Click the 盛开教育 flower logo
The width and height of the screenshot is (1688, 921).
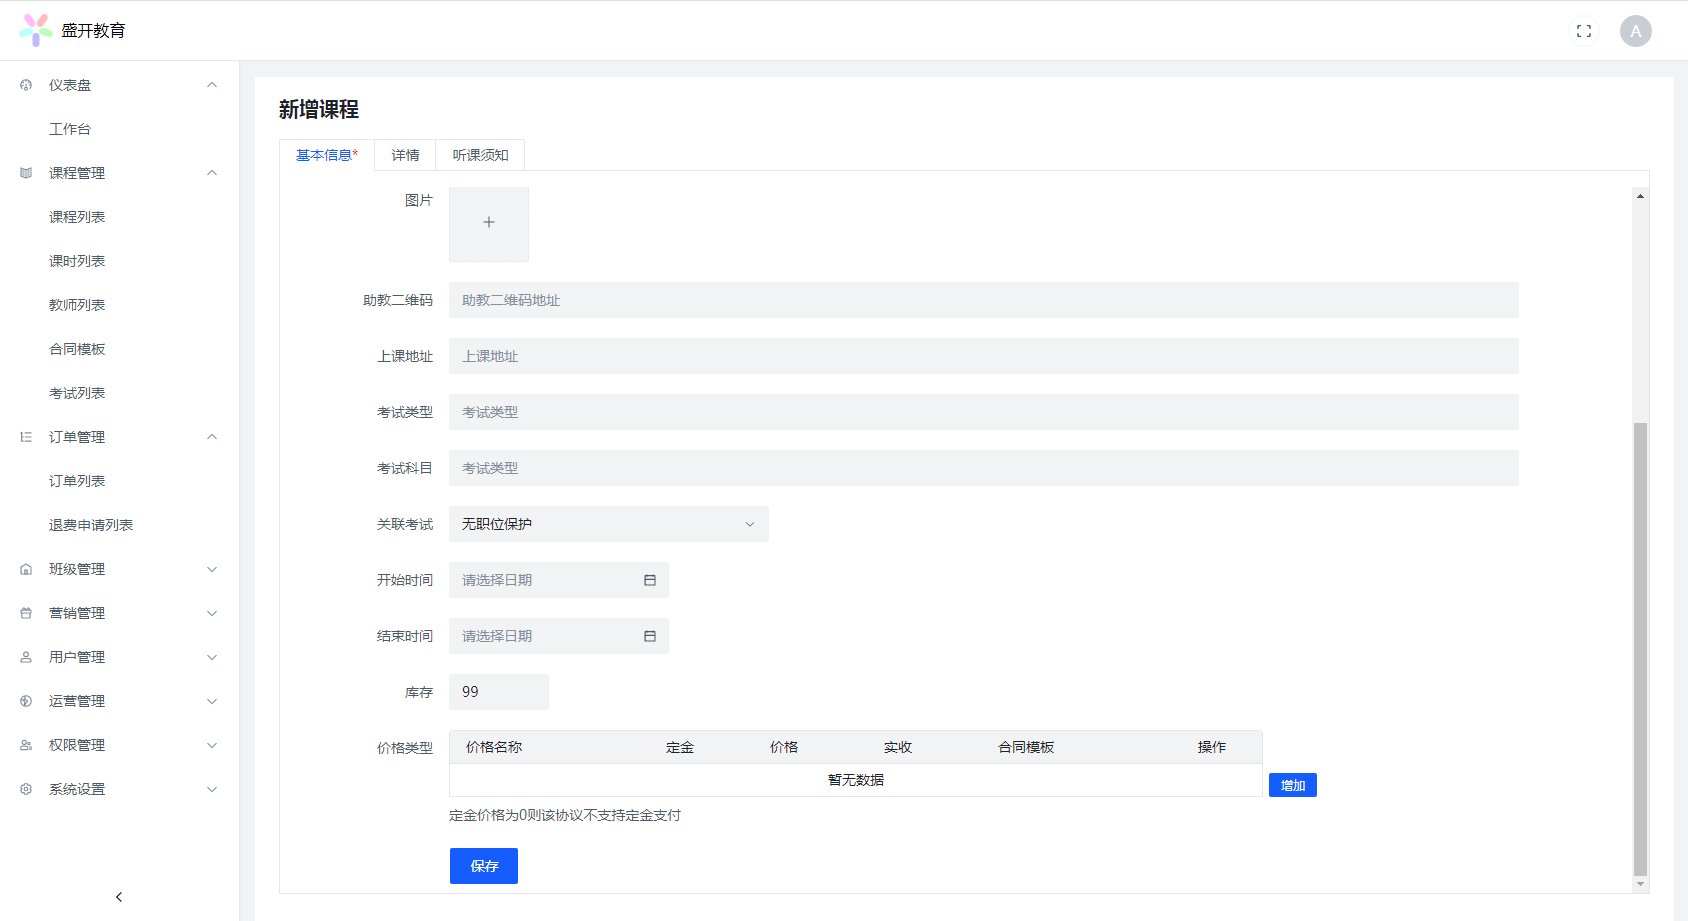pyautogui.click(x=36, y=30)
